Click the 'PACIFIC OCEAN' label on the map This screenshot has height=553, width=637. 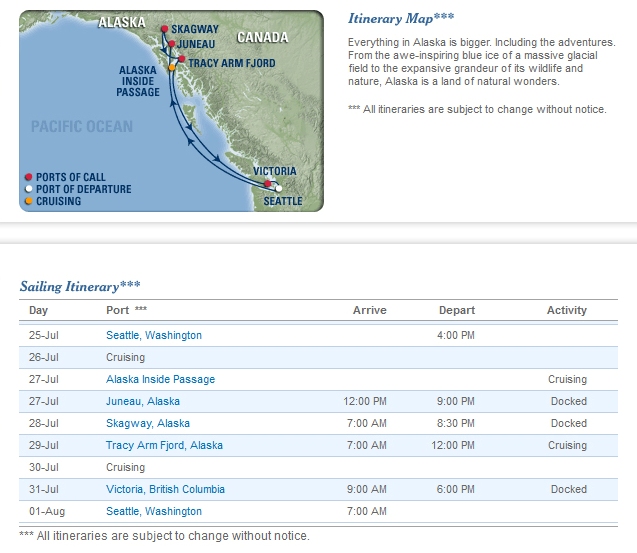[82, 126]
